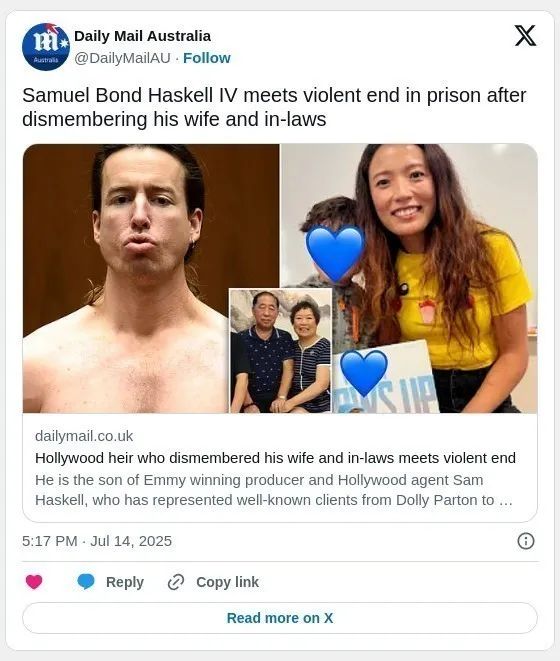Open the shirtless man photo thumbnail
Viewport: 560px width, 661px height.
127,278
